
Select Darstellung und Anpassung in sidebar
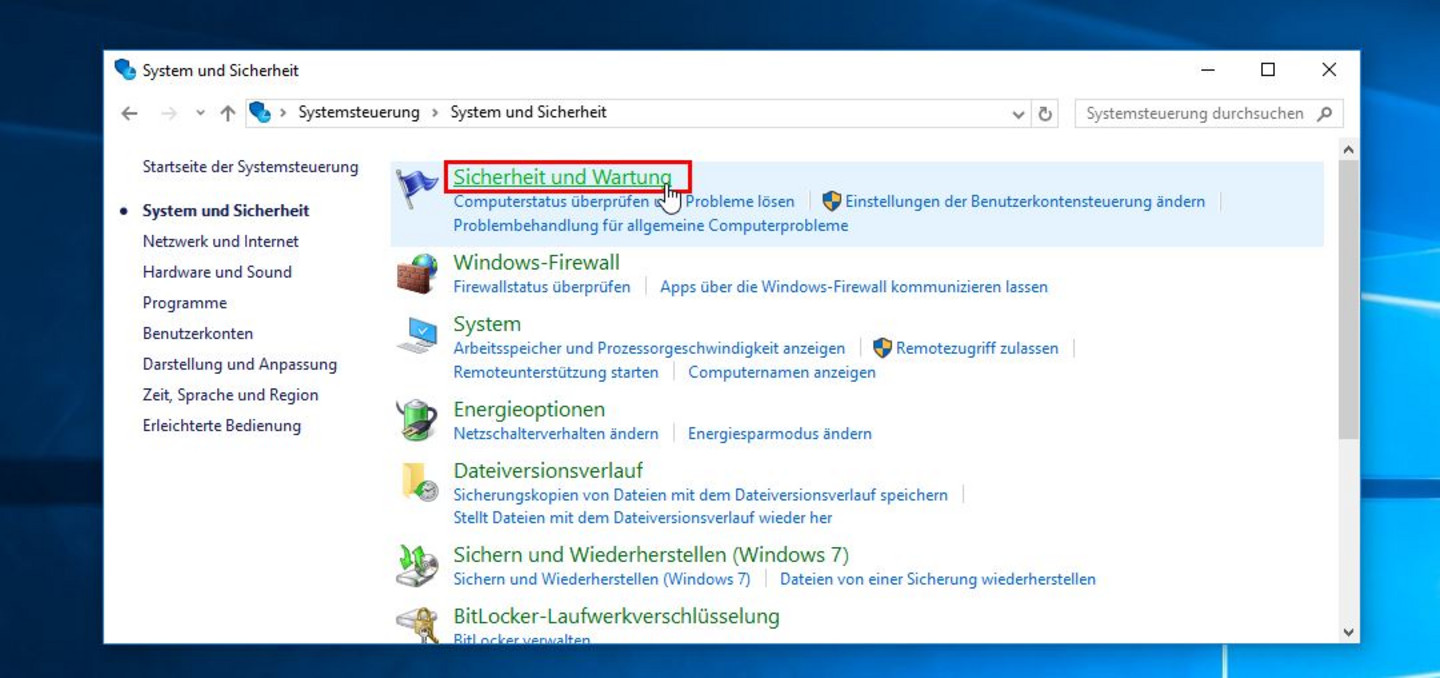click(240, 364)
